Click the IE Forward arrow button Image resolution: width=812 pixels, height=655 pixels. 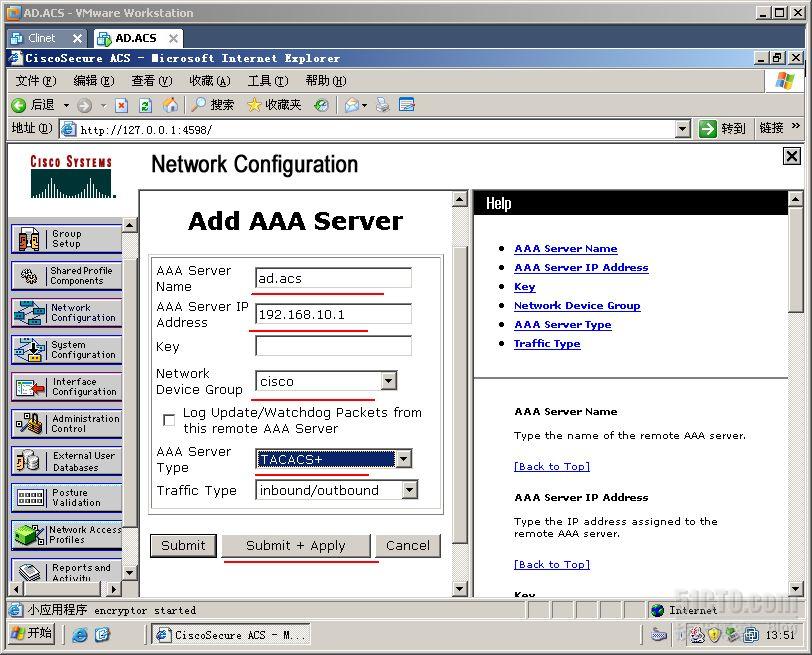click(84, 106)
